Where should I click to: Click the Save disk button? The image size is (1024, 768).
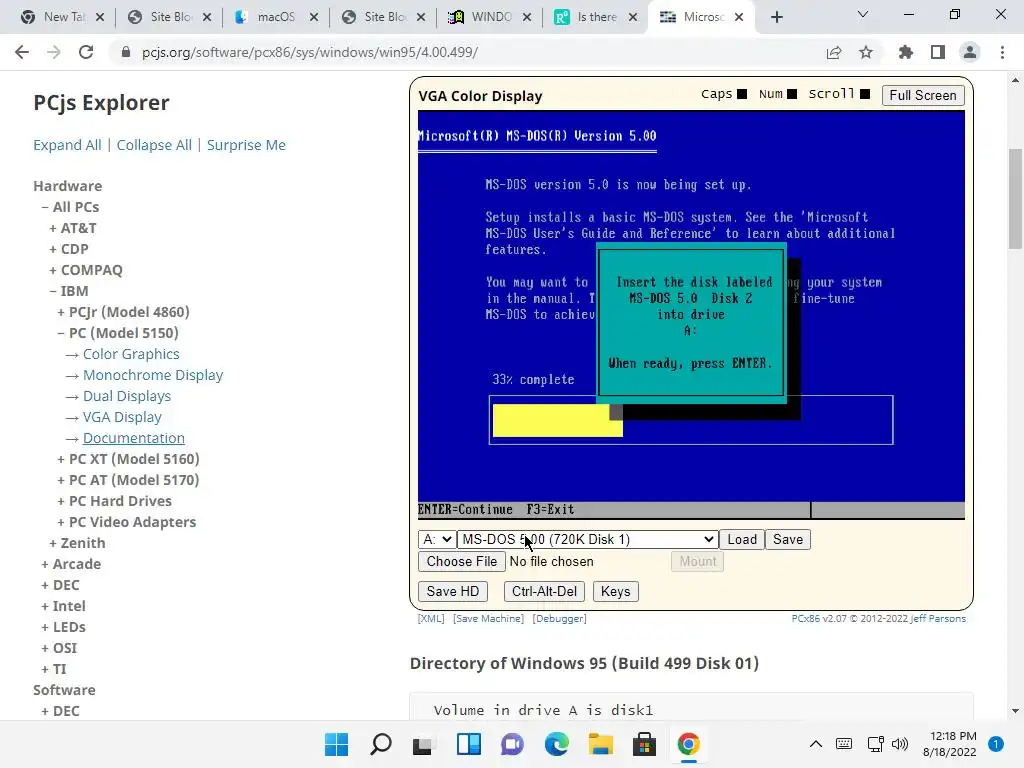[x=788, y=539]
